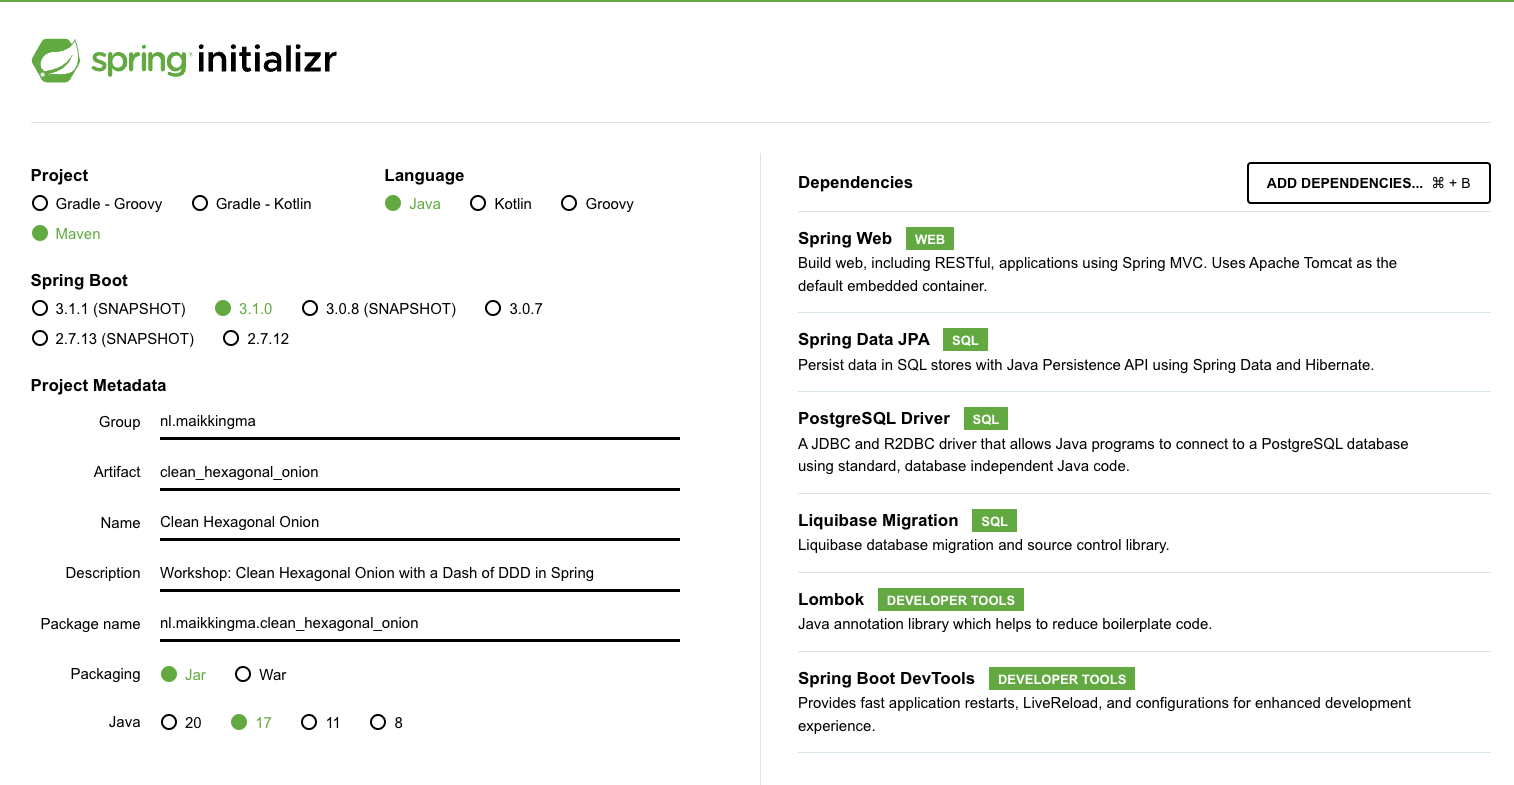Select the Gradle - Kotlin project option

coord(252,204)
